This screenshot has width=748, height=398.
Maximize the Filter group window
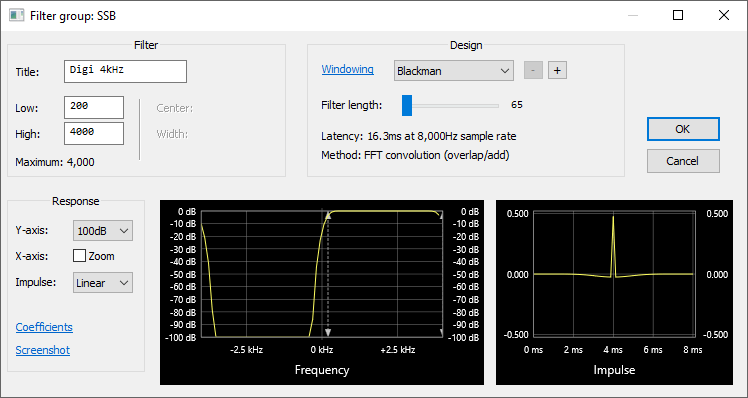[x=678, y=15]
